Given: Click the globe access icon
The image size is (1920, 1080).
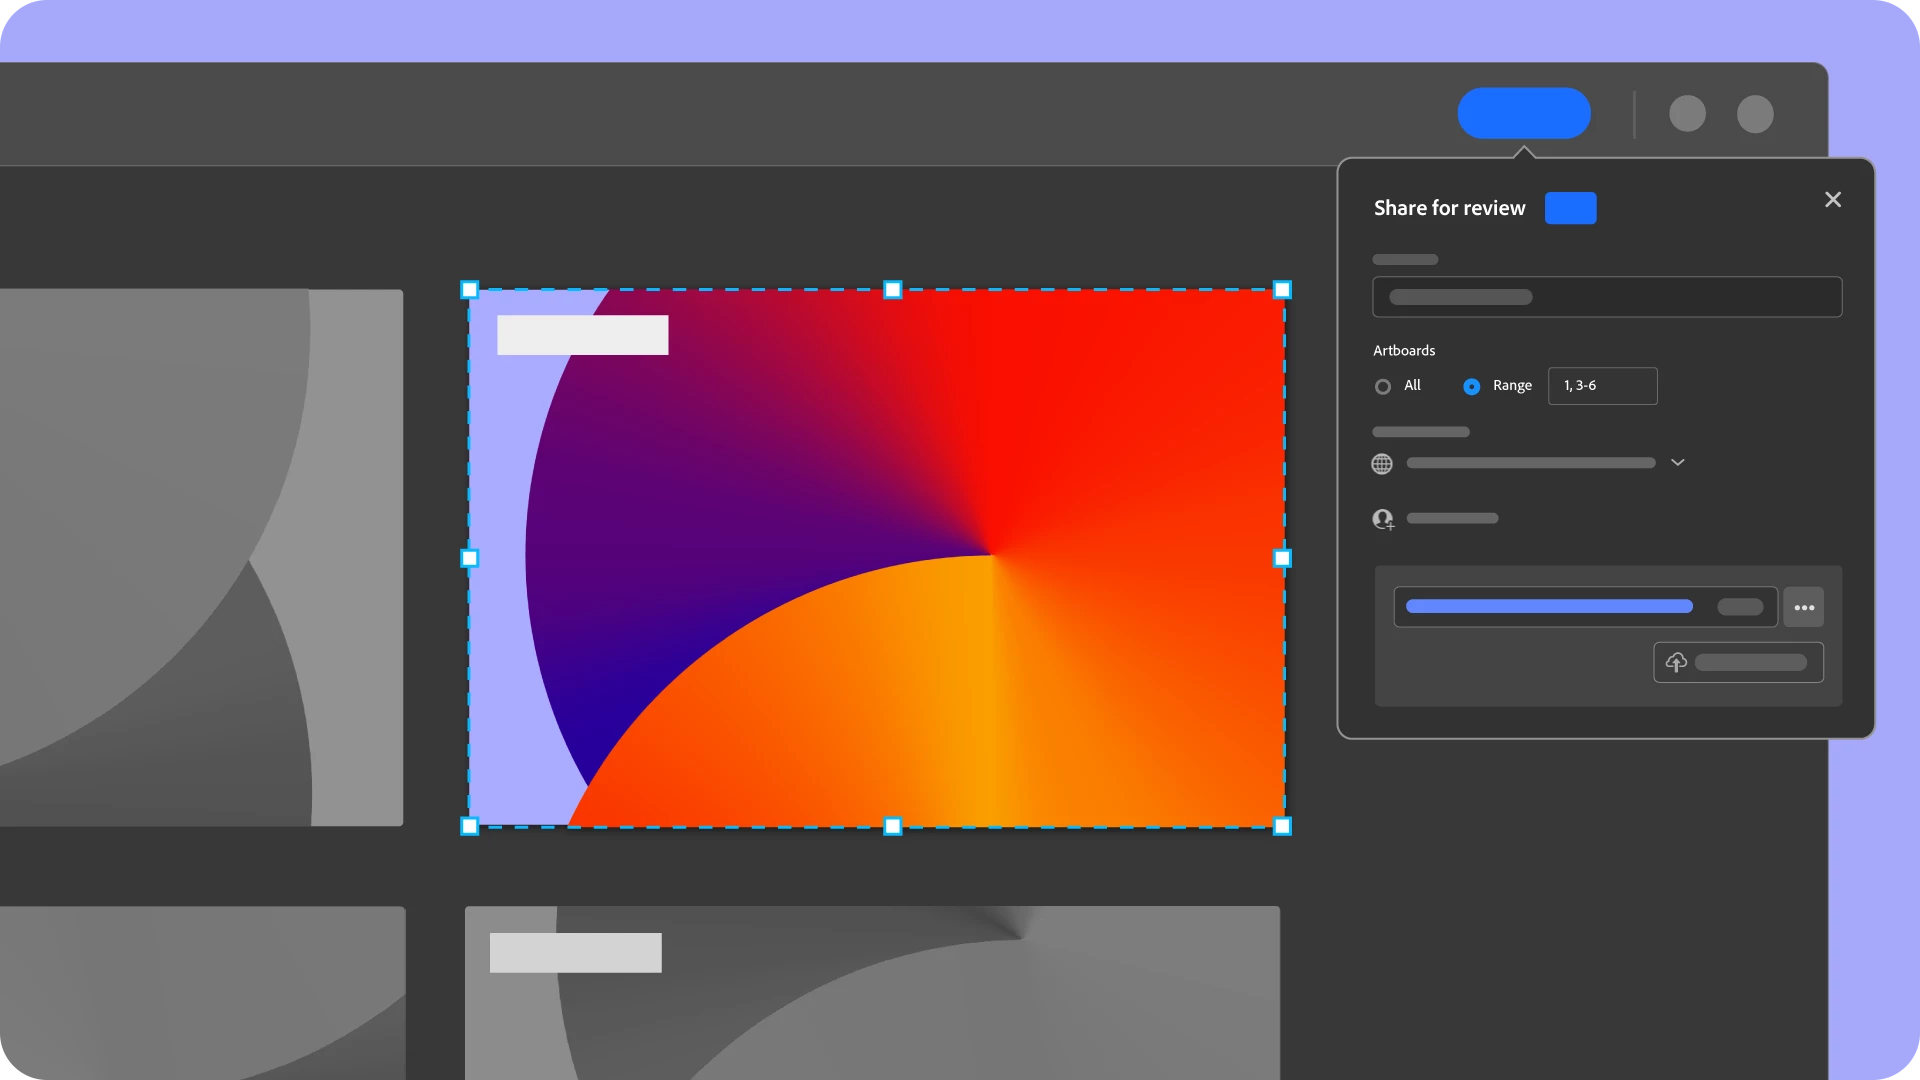Looking at the screenshot, I should (1382, 463).
